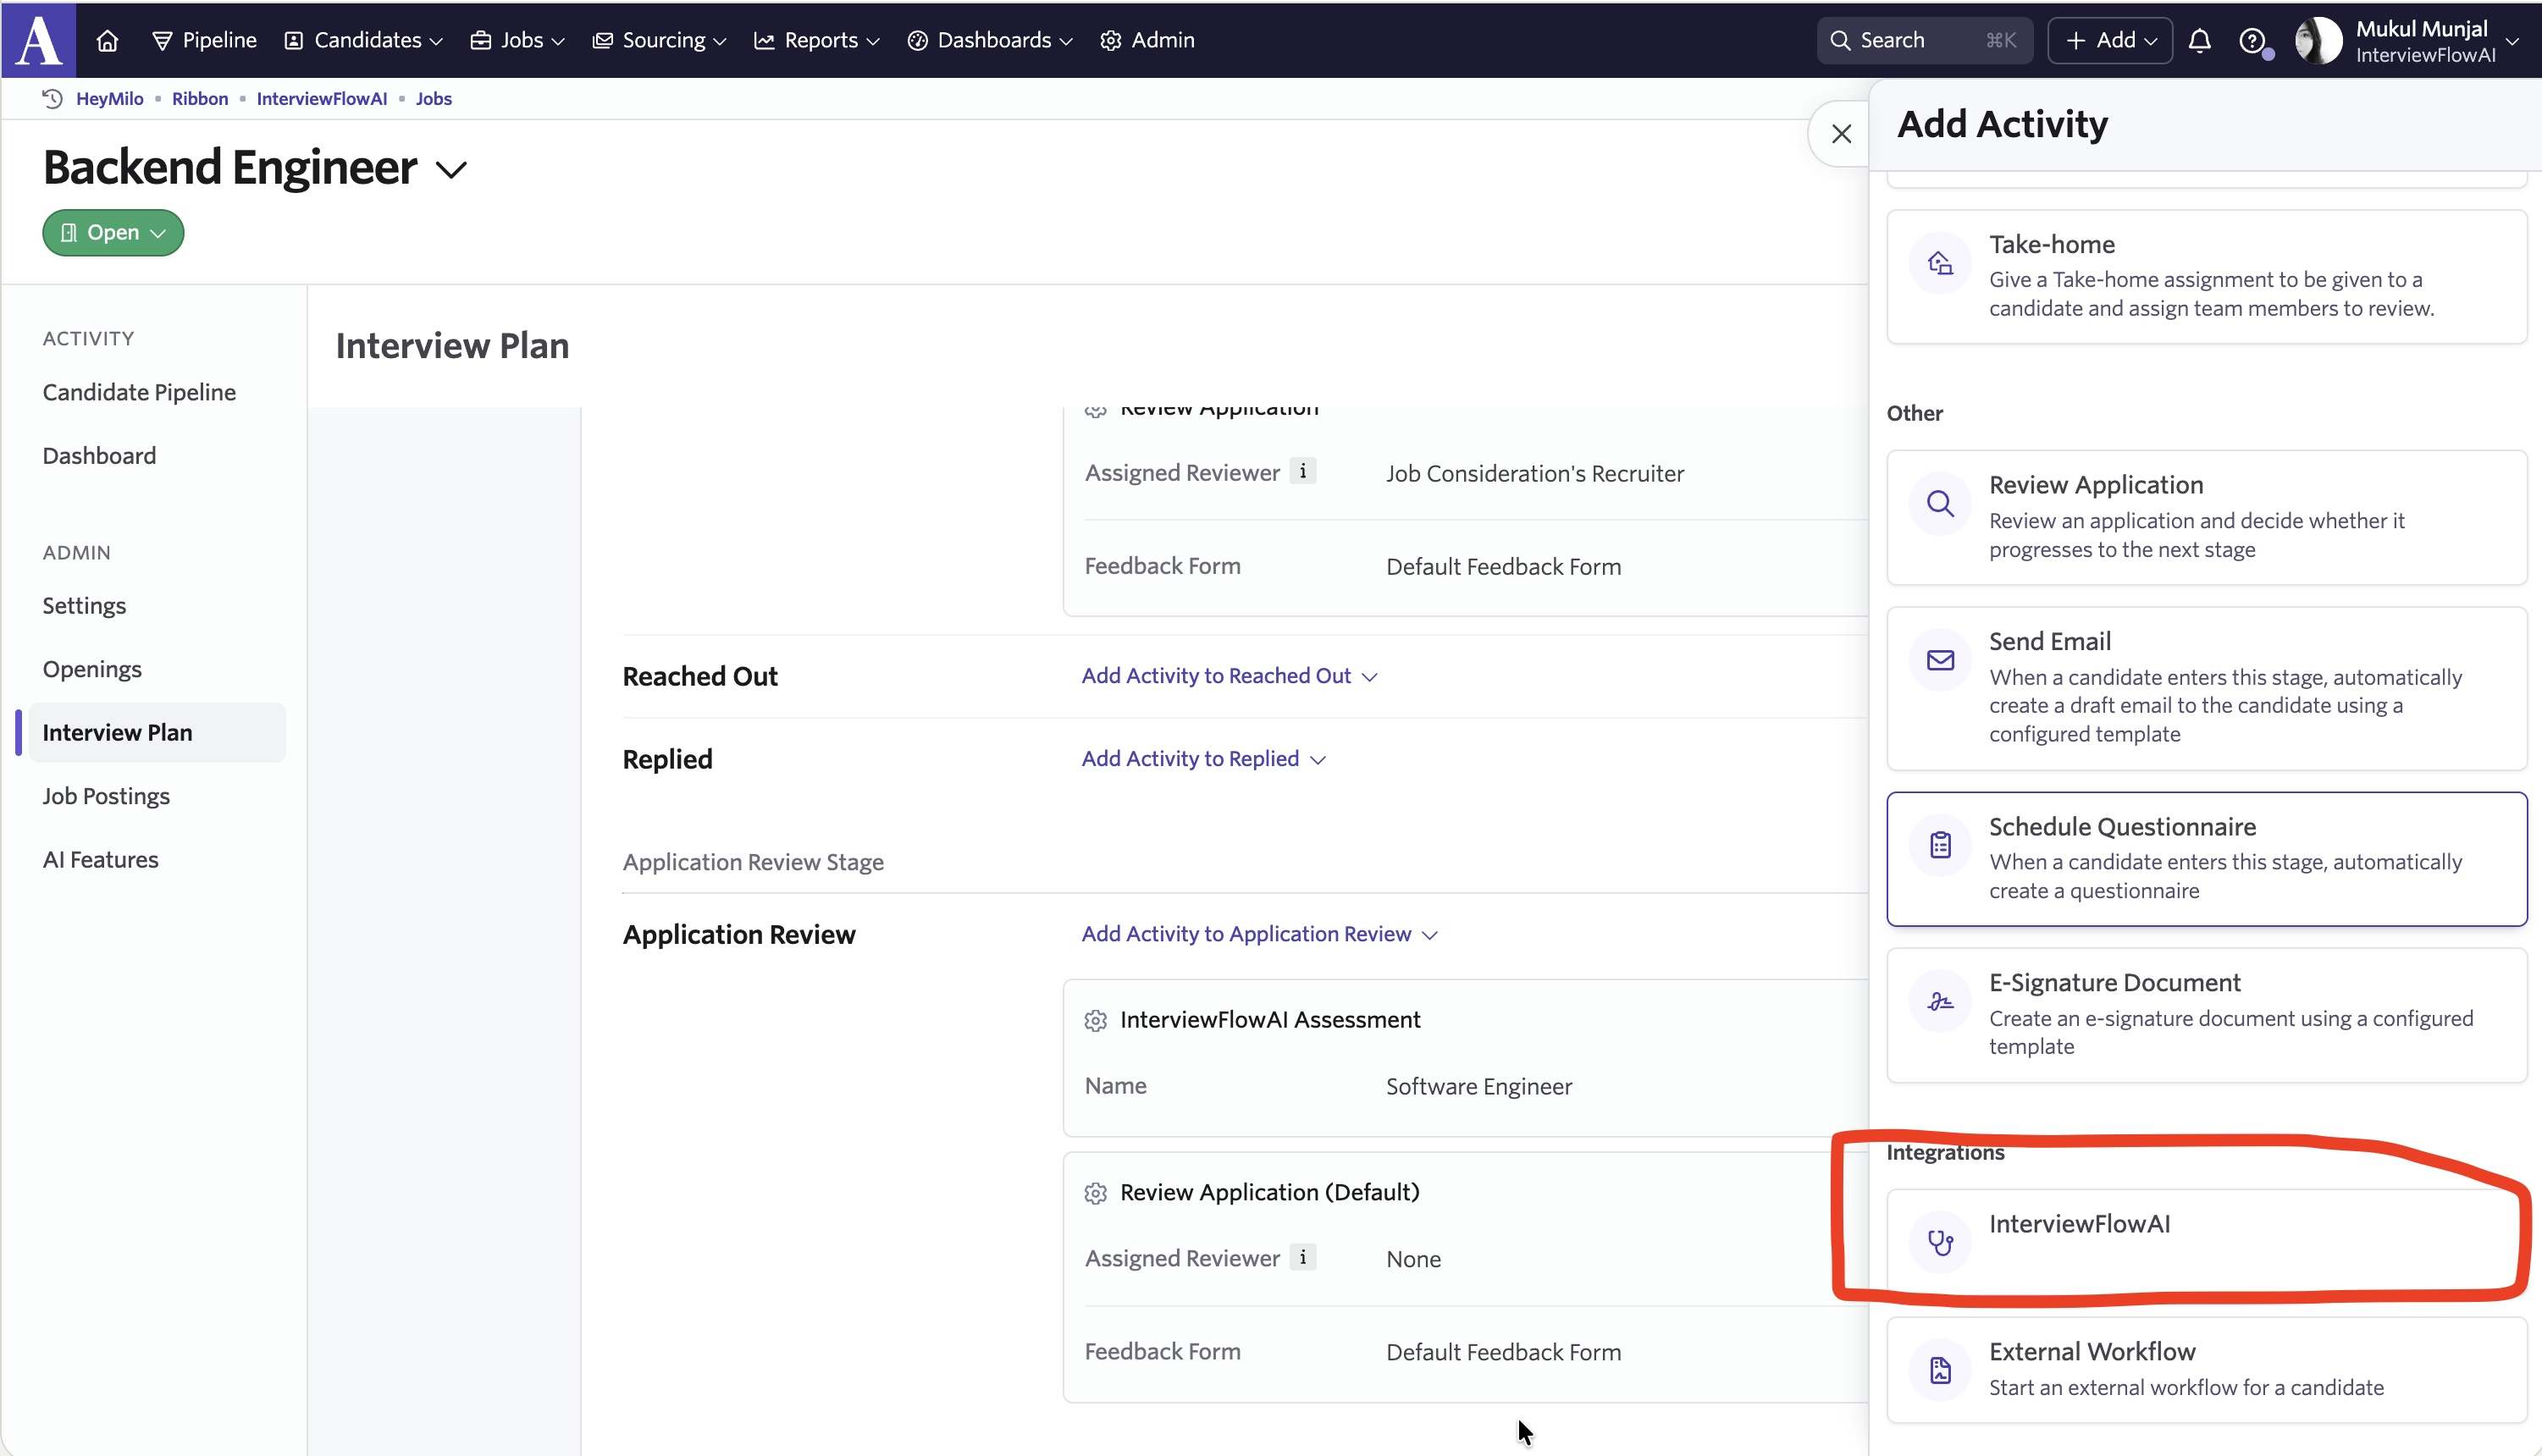Click the External Workflow document icon
2542x1456 pixels.
(x=1940, y=1370)
